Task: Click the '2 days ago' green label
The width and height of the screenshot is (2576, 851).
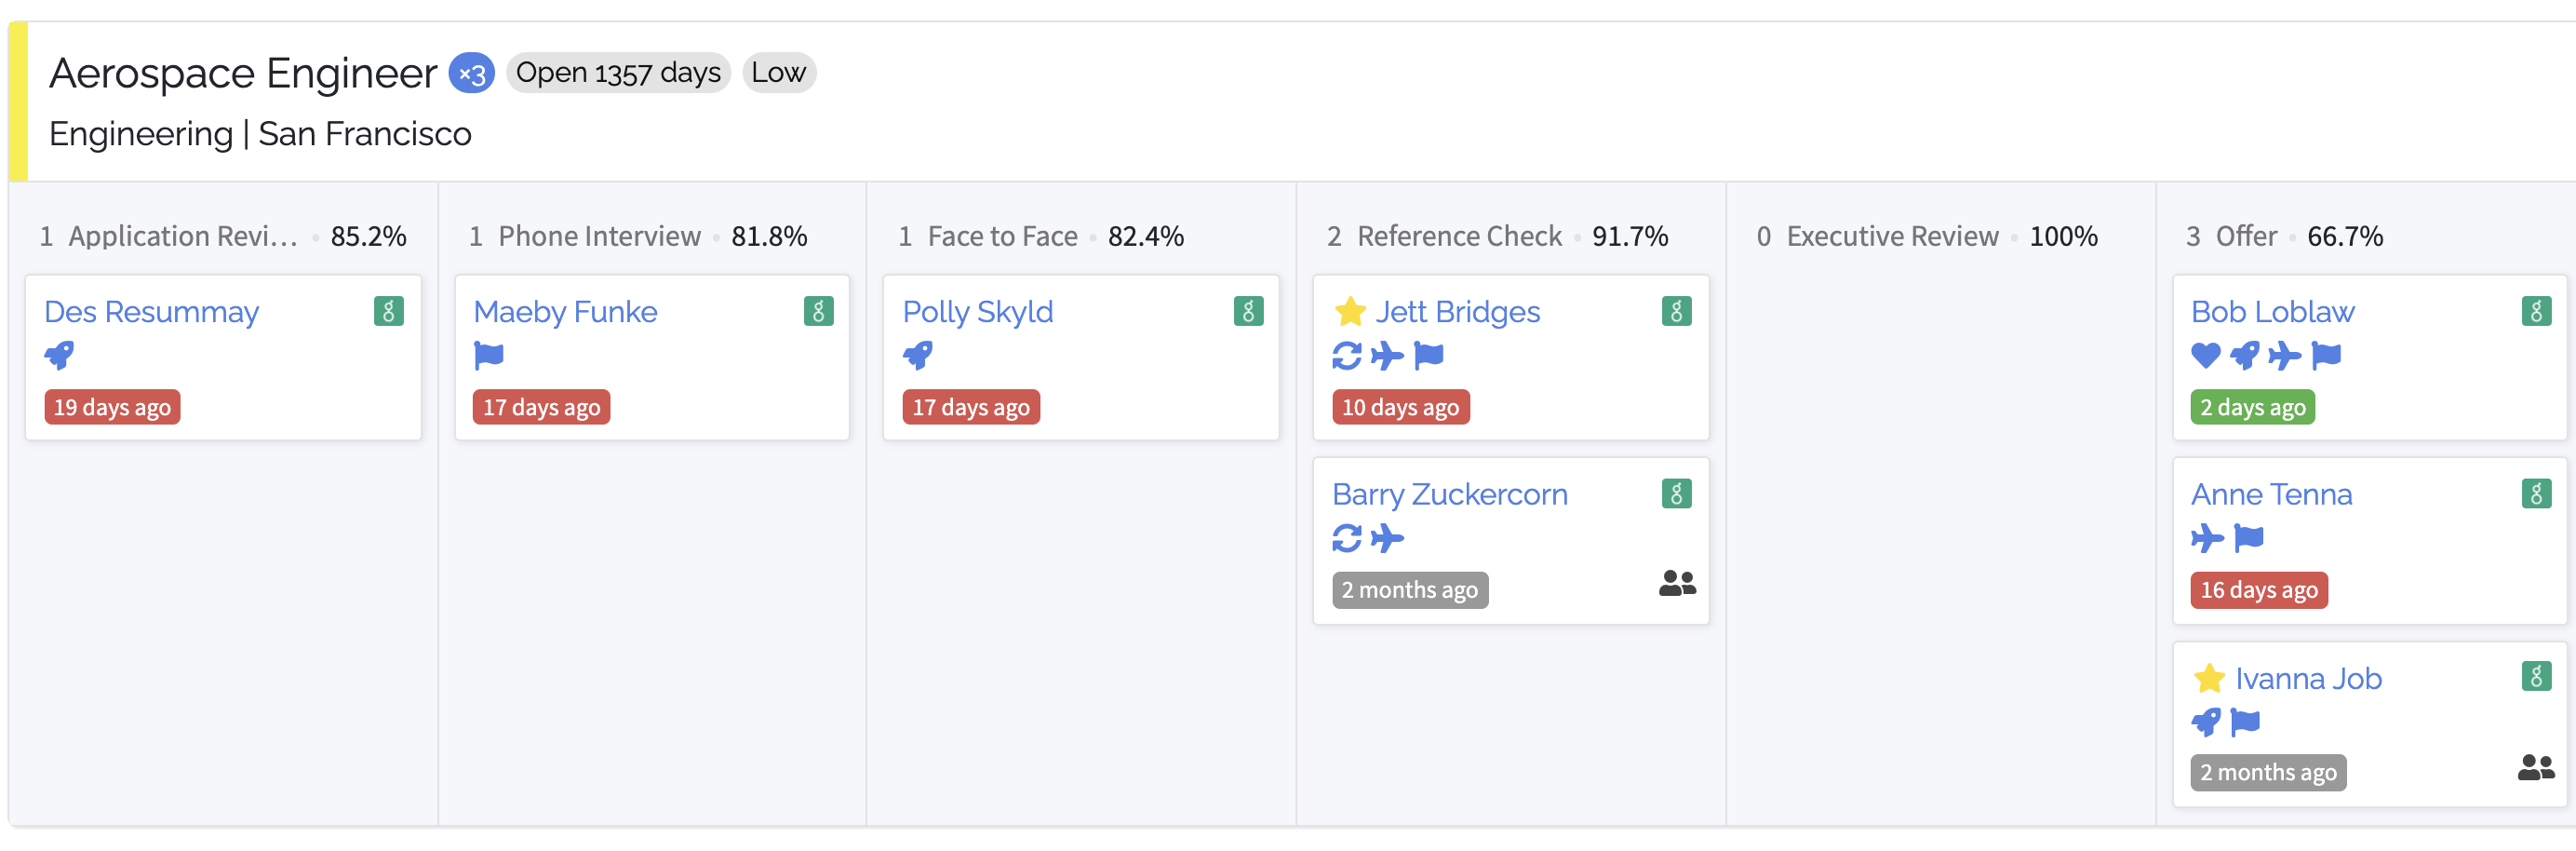Action: [2252, 407]
